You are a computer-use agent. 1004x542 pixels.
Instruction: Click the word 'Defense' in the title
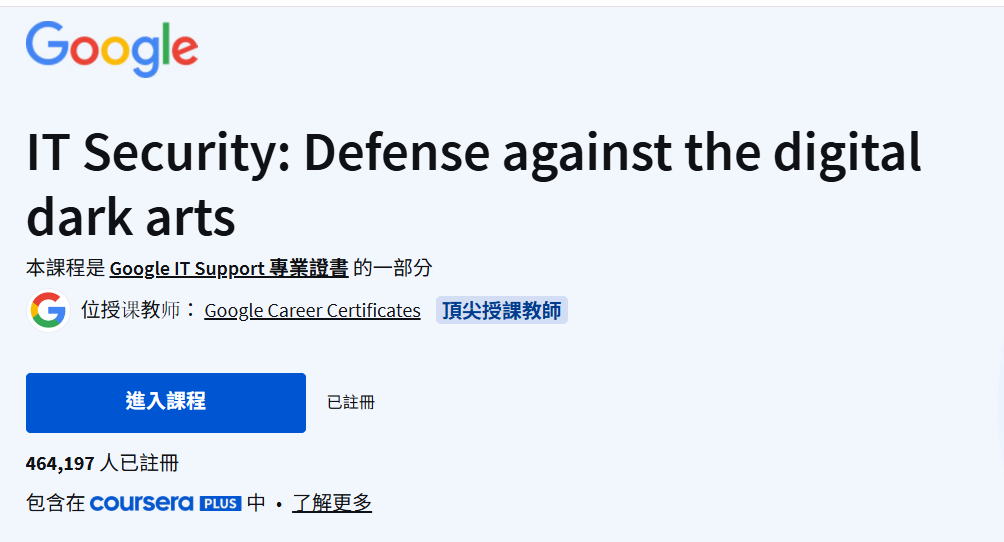(397, 152)
